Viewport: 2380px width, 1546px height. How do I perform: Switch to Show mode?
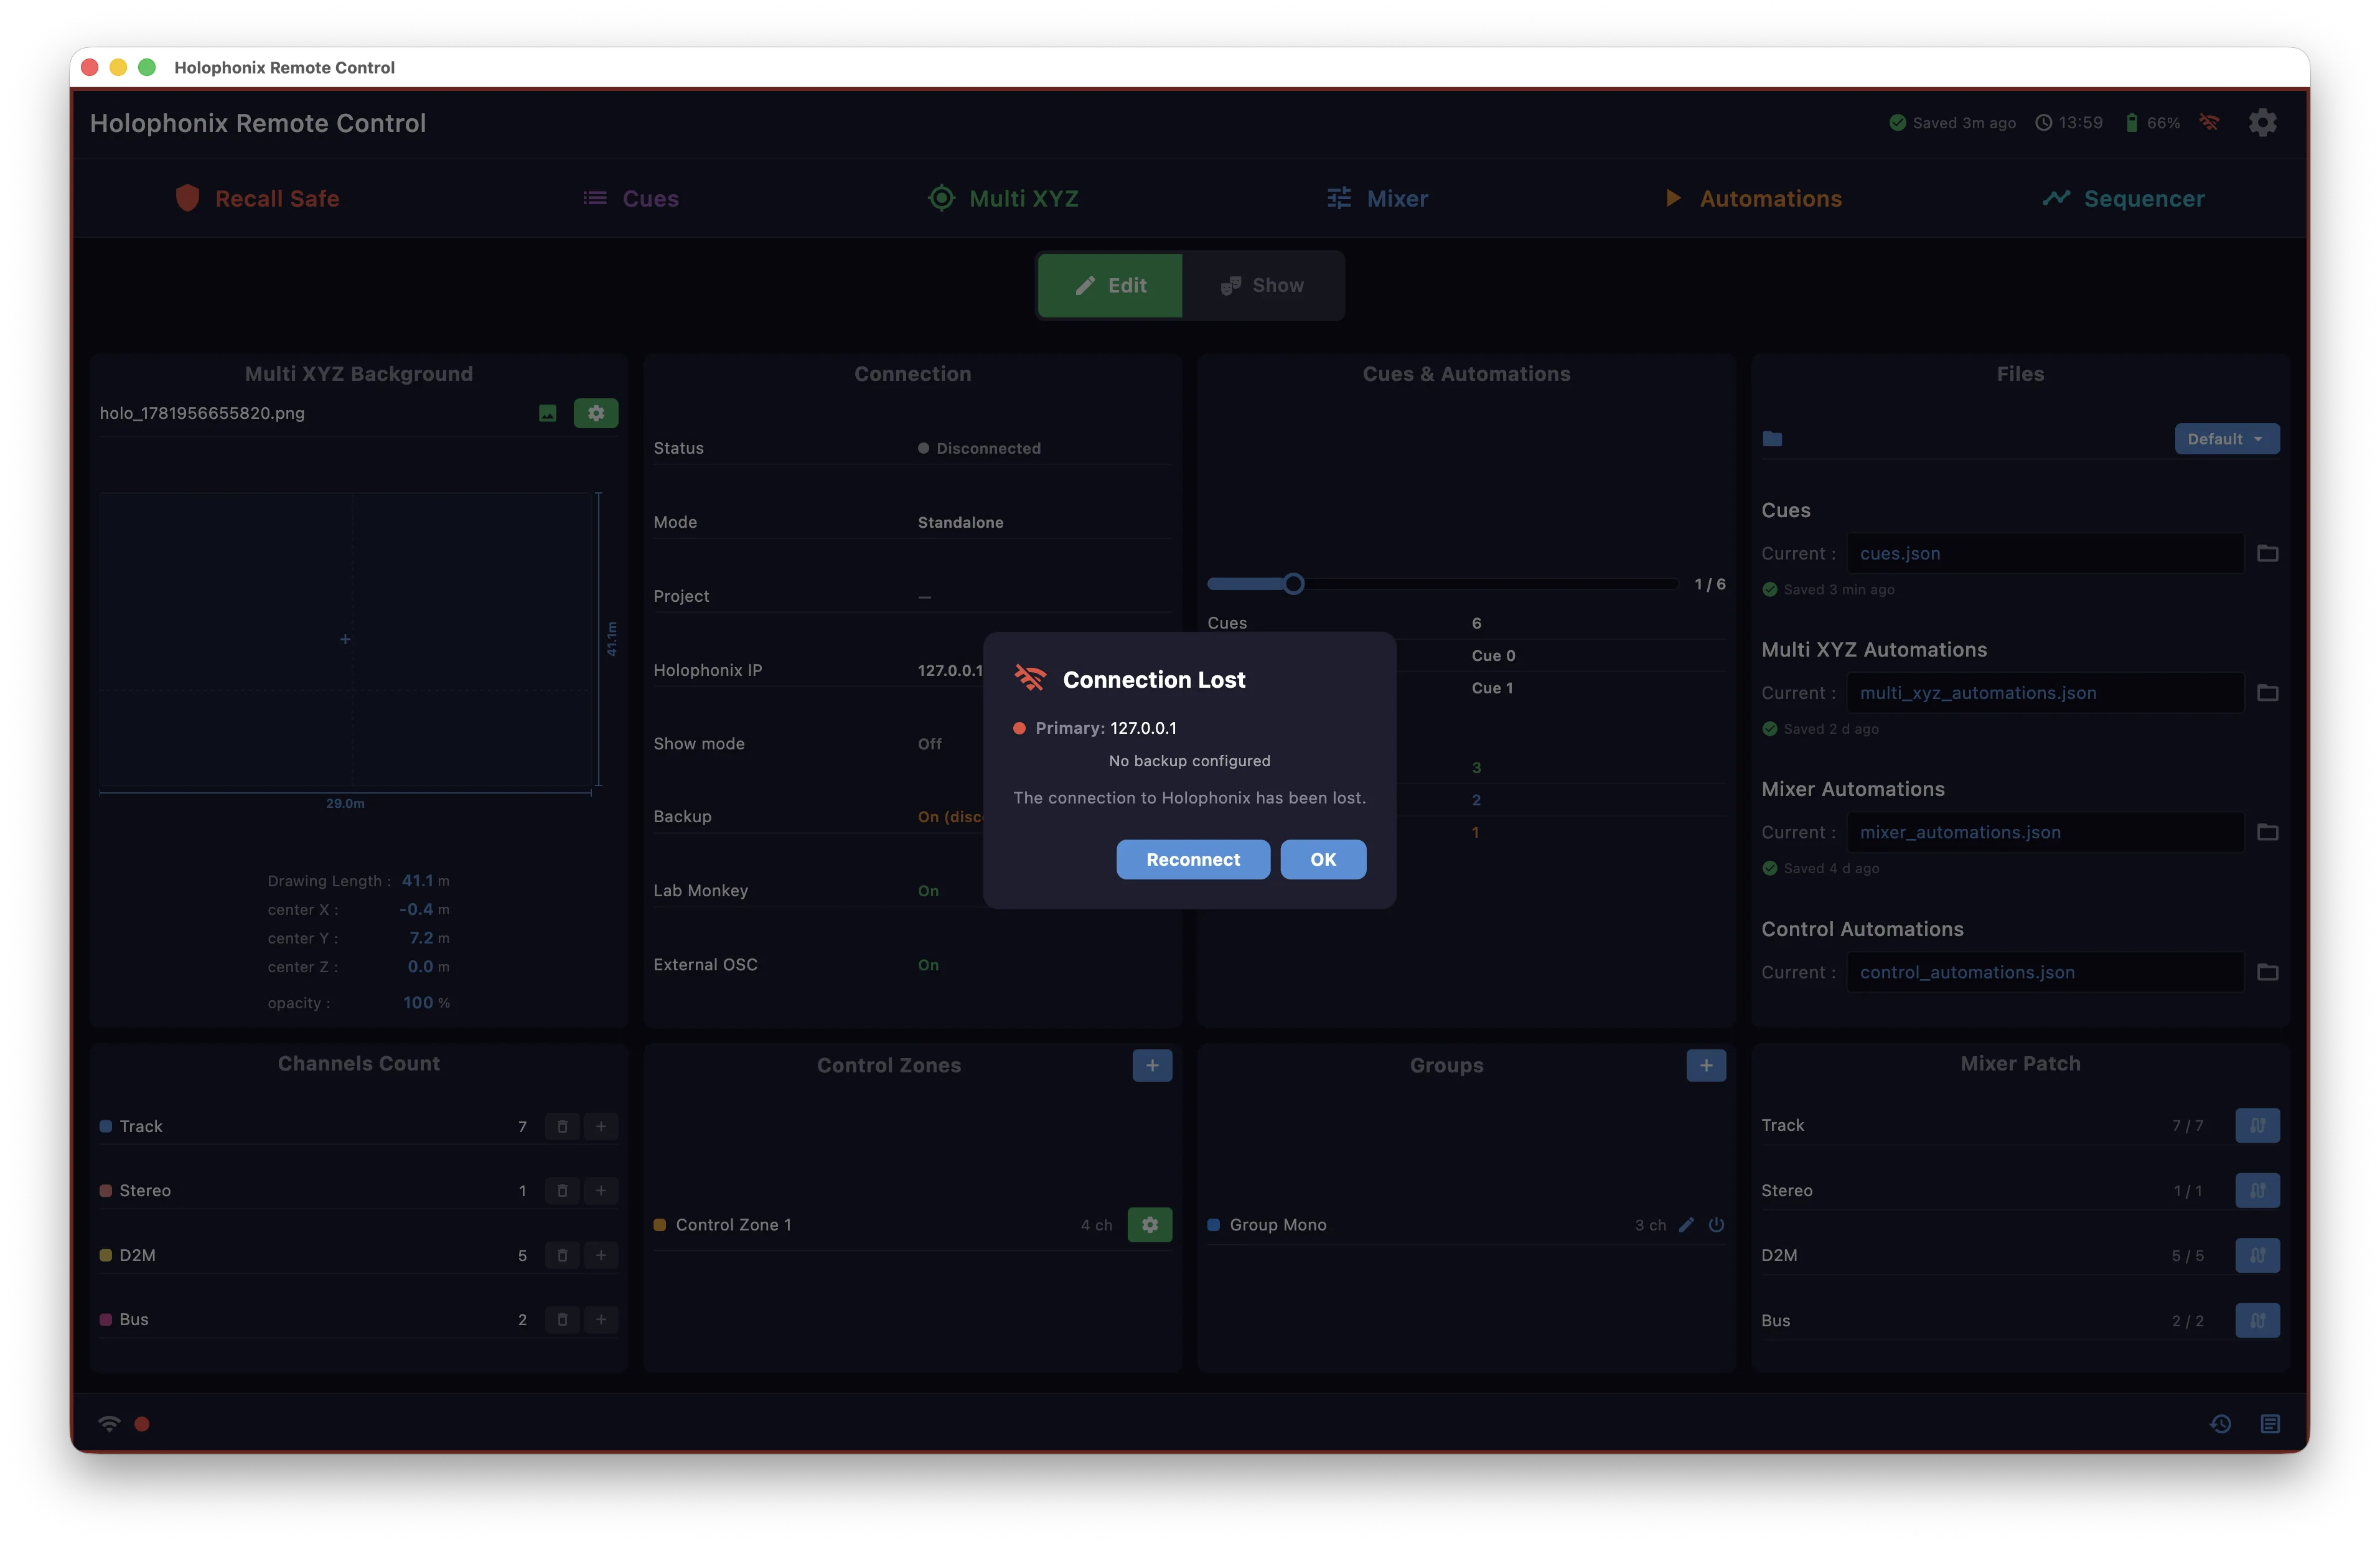[1262, 286]
